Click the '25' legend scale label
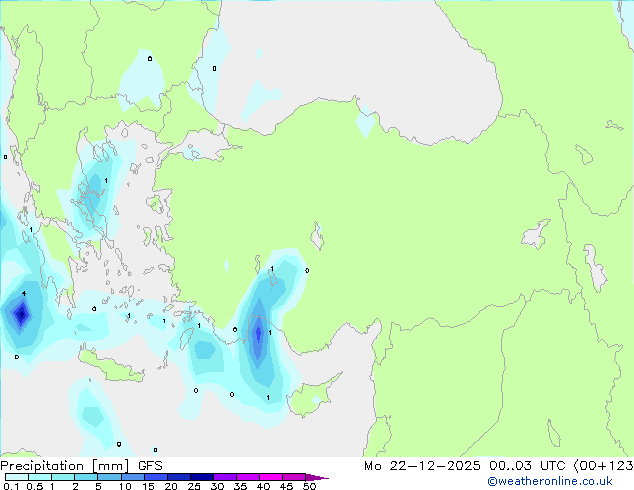The width and height of the screenshot is (634, 490). coord(194,486)
